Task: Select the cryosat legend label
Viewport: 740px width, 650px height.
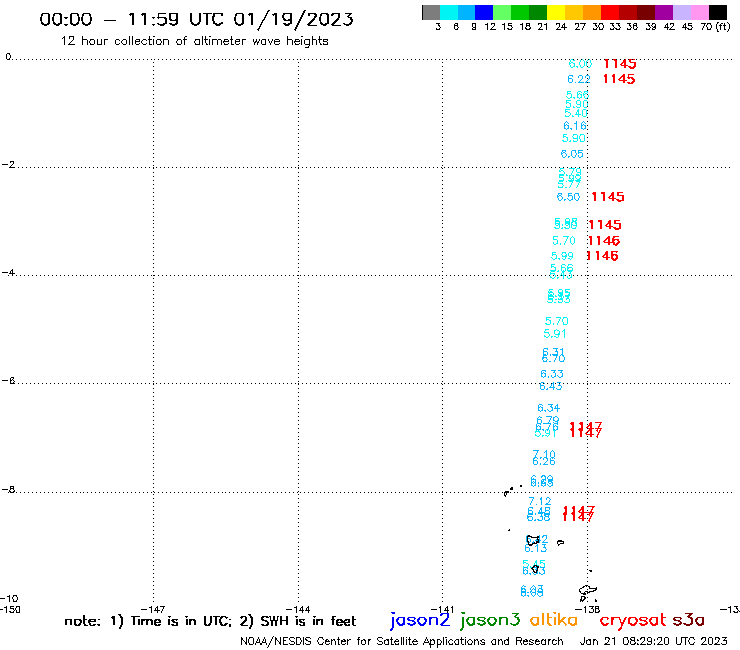Action: click(x=632, y=620)
